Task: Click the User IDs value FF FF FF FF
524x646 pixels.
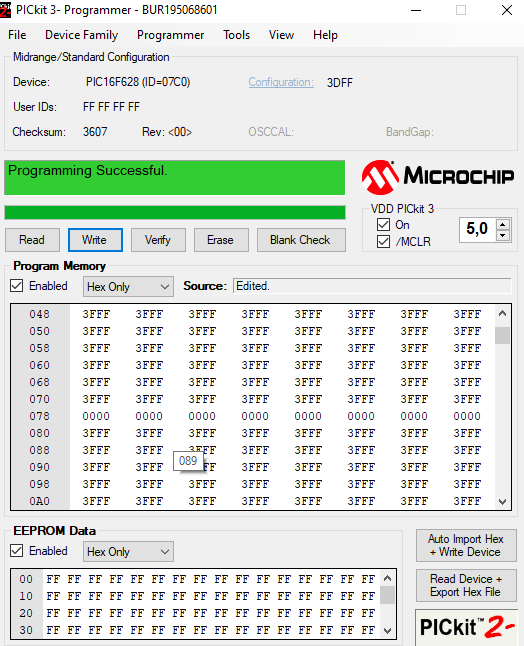Action: (111, 107)
